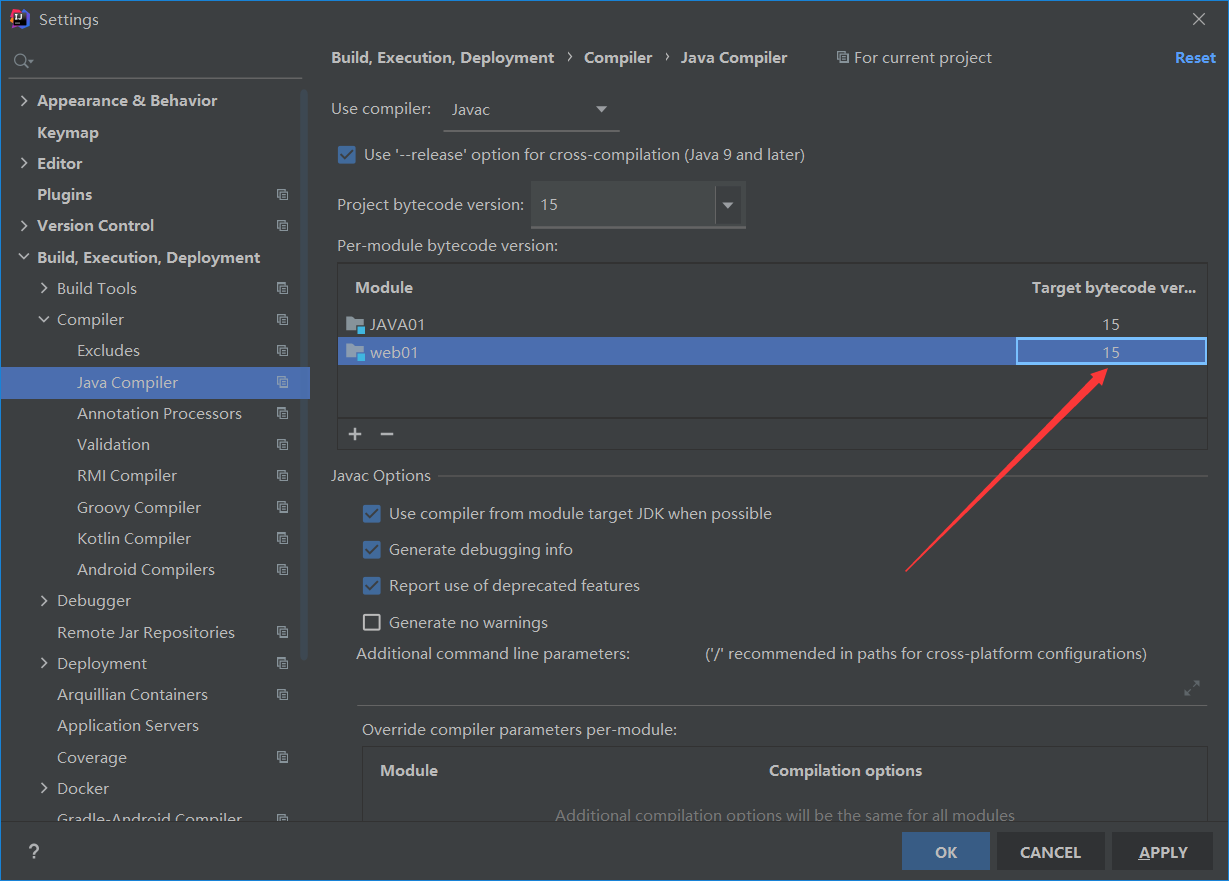Expand Version Control section
1229x881 pixels.
[24, 226]
